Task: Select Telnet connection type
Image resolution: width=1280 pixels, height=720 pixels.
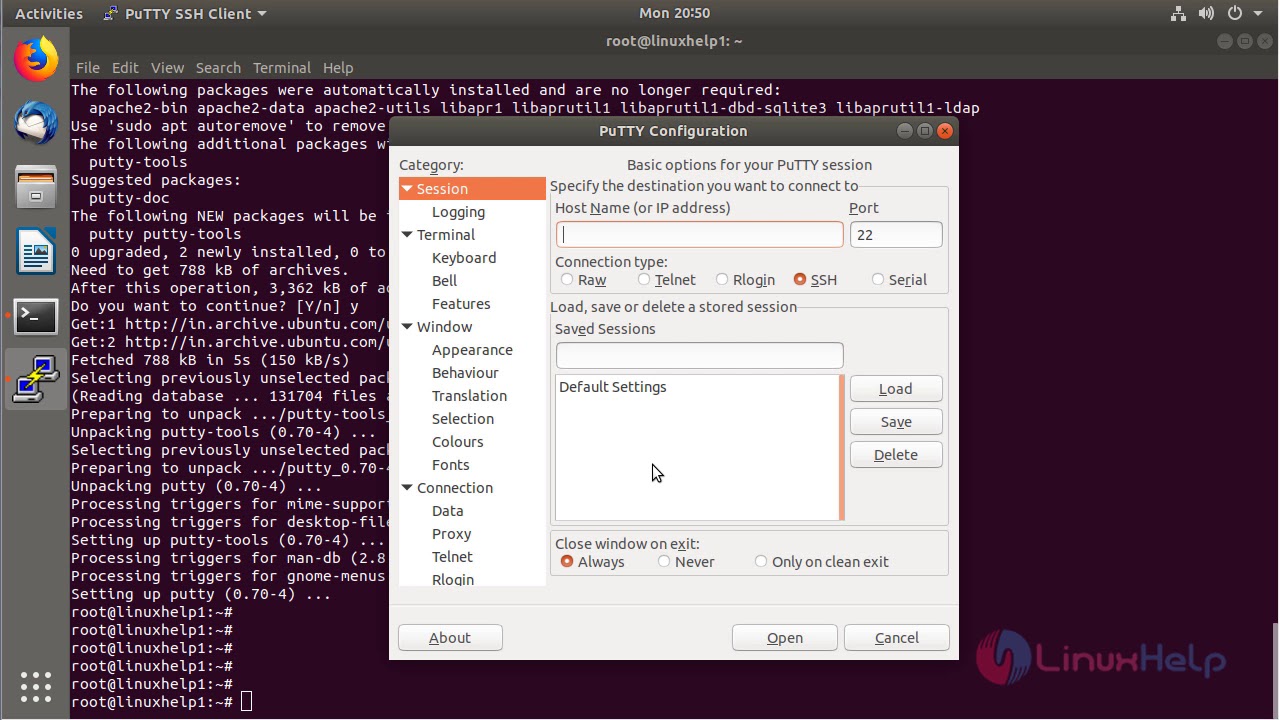Action: (x=644, y=280)
